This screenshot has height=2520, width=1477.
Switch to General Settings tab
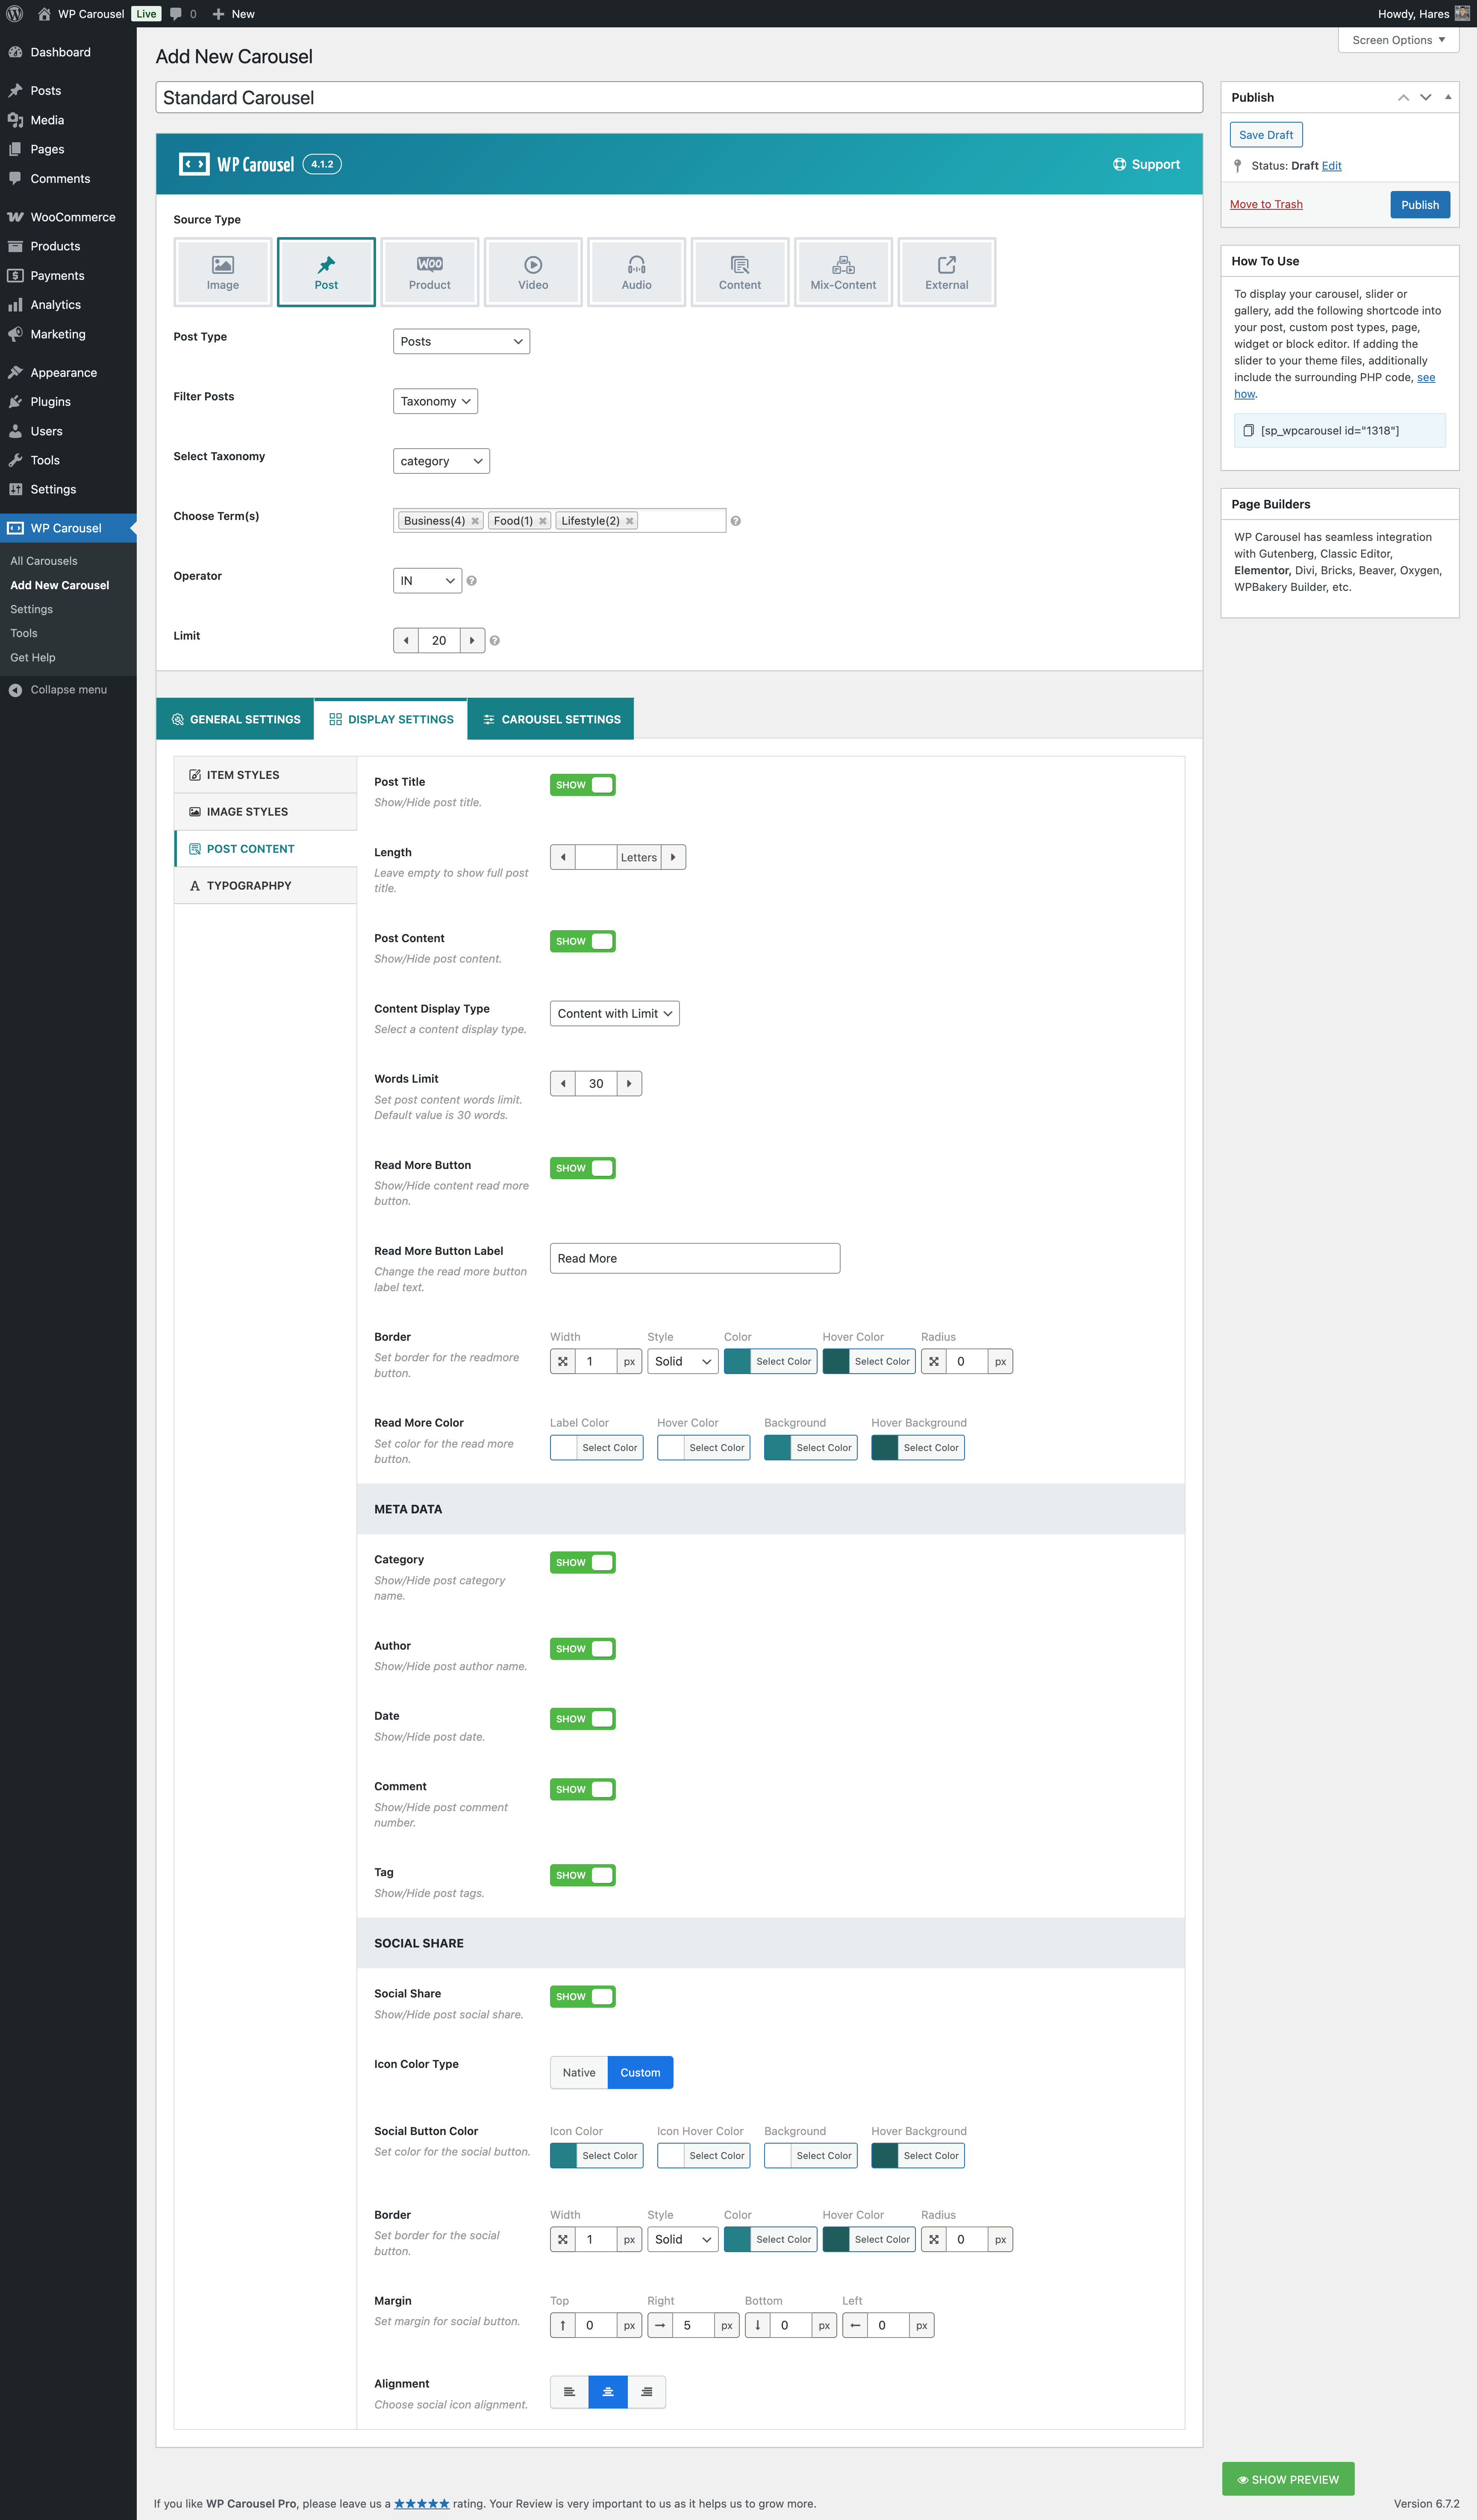235,720
